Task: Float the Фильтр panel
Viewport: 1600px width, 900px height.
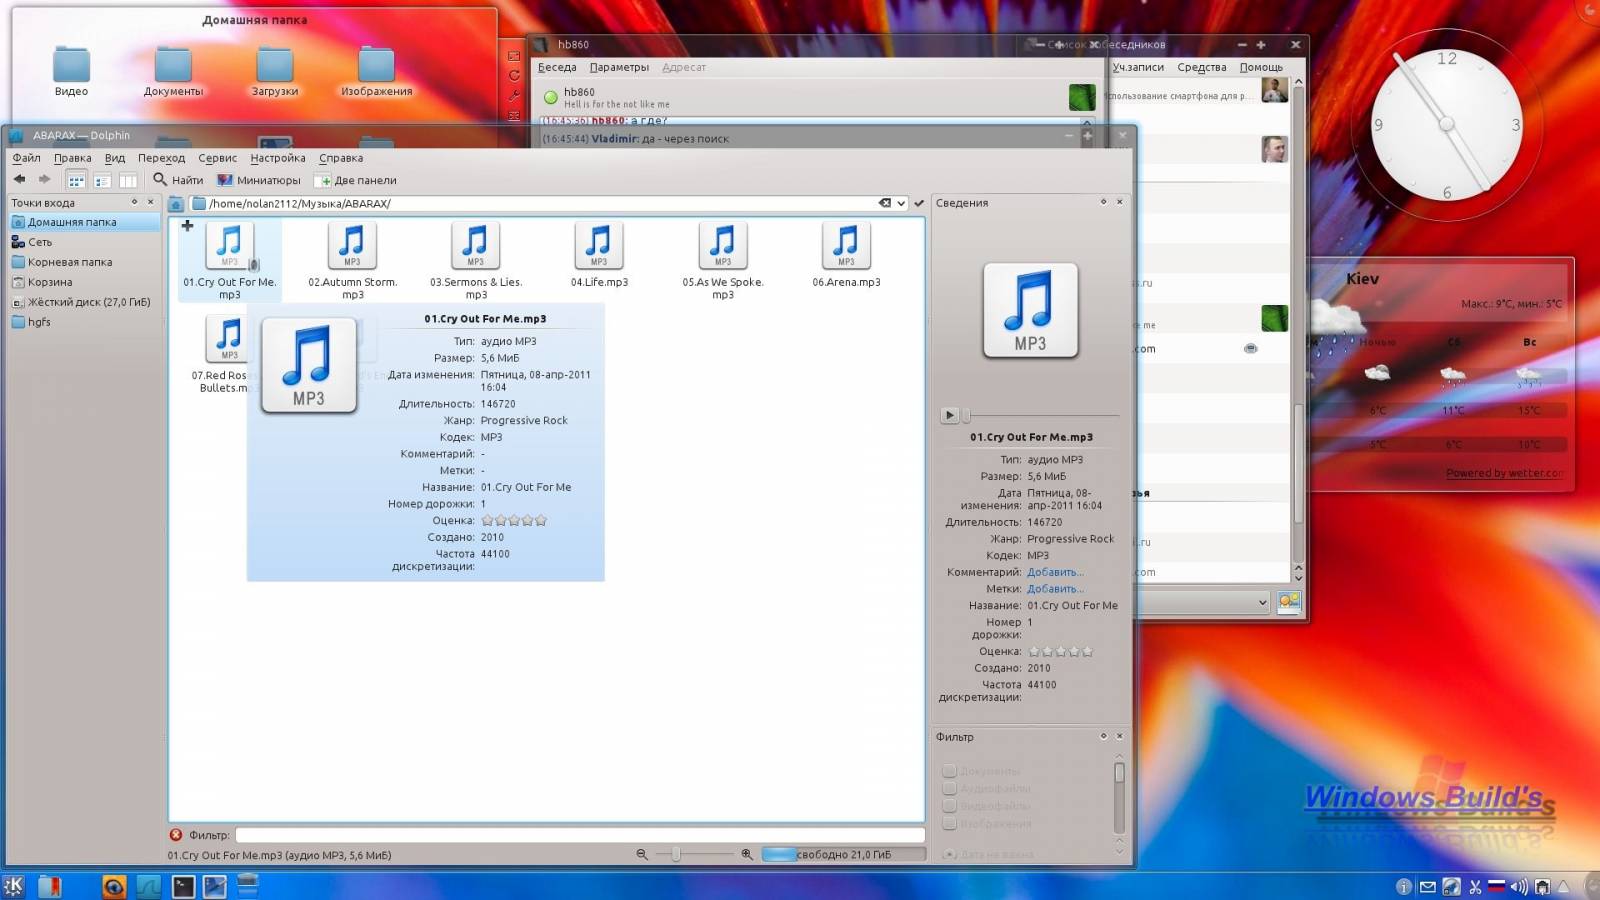Action: pyautogui.click(x=1104, y=736)
